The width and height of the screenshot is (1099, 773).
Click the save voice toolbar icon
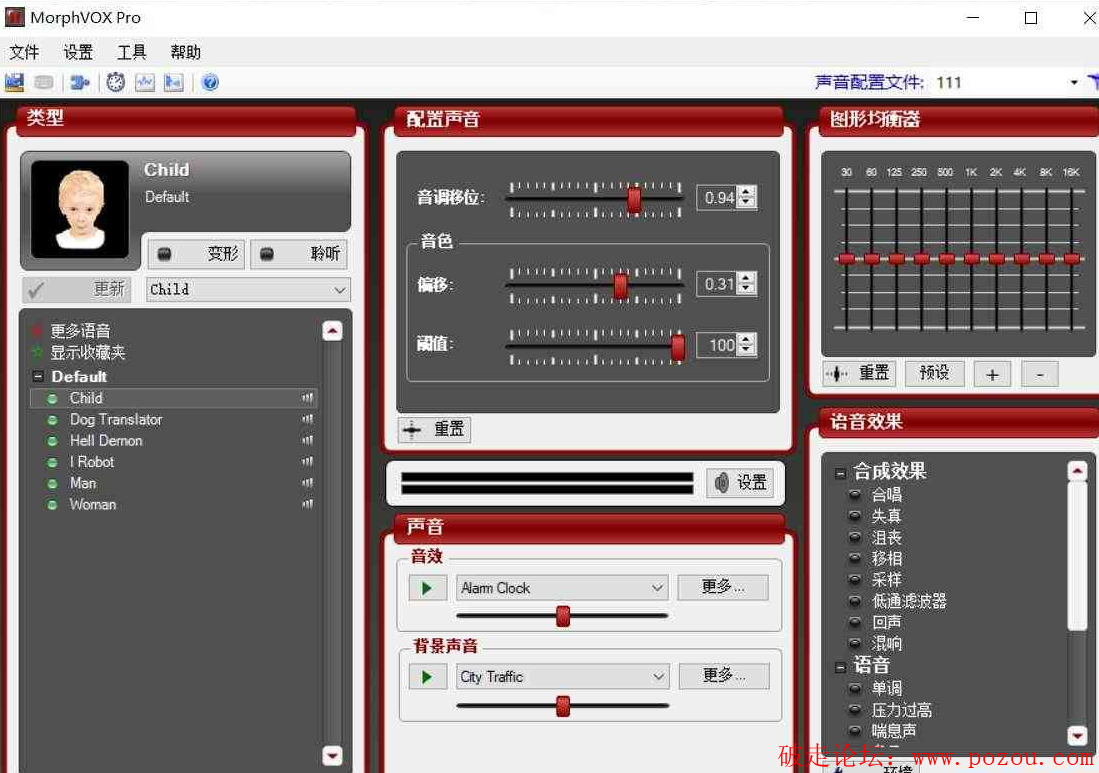[14, 83]
